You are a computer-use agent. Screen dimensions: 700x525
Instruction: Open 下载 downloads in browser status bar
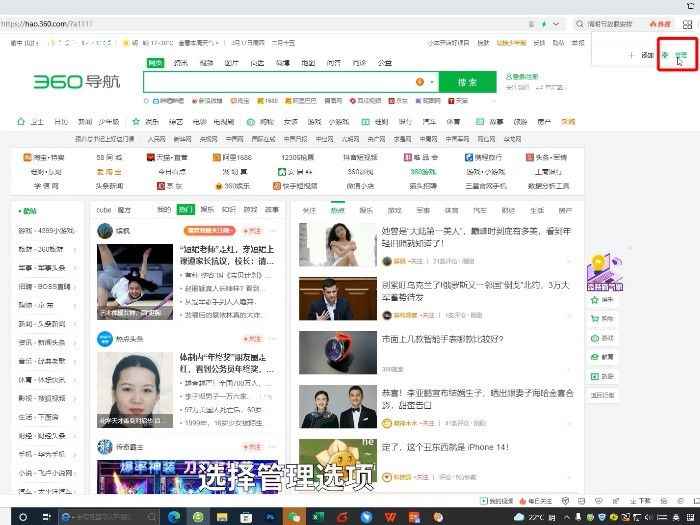pos(640,501)
